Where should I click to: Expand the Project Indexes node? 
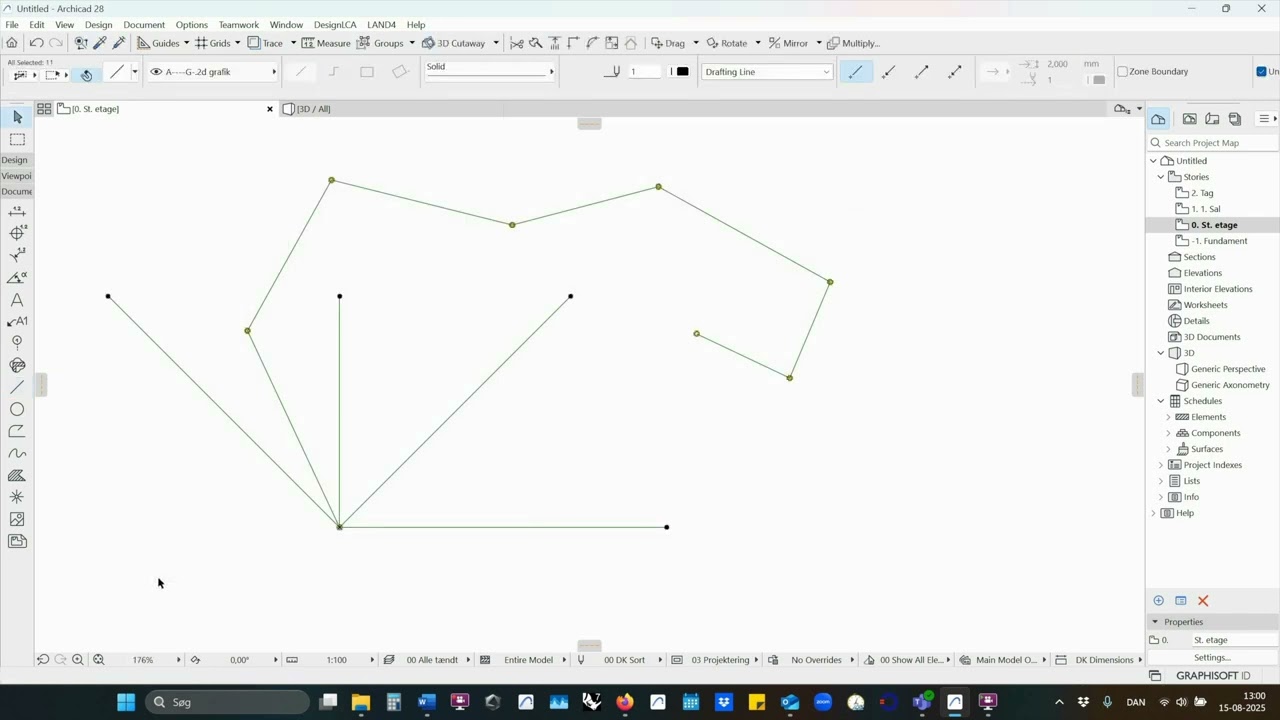(1161, 465)
